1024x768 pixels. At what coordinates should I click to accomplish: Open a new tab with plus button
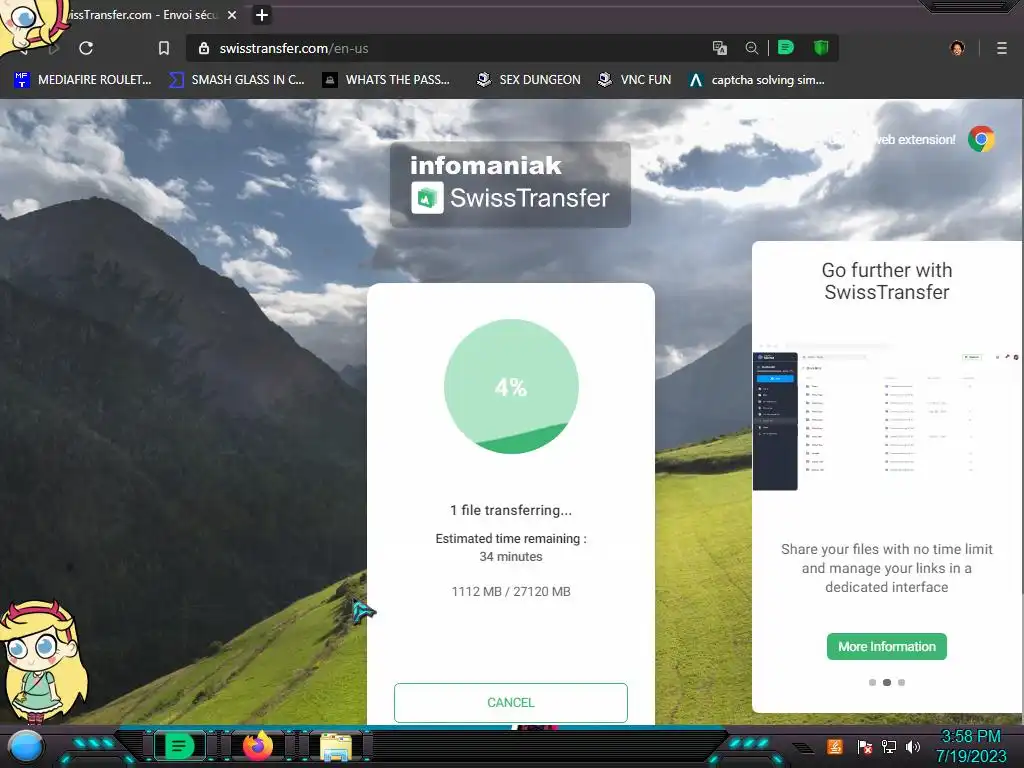[x=261, y=14]
